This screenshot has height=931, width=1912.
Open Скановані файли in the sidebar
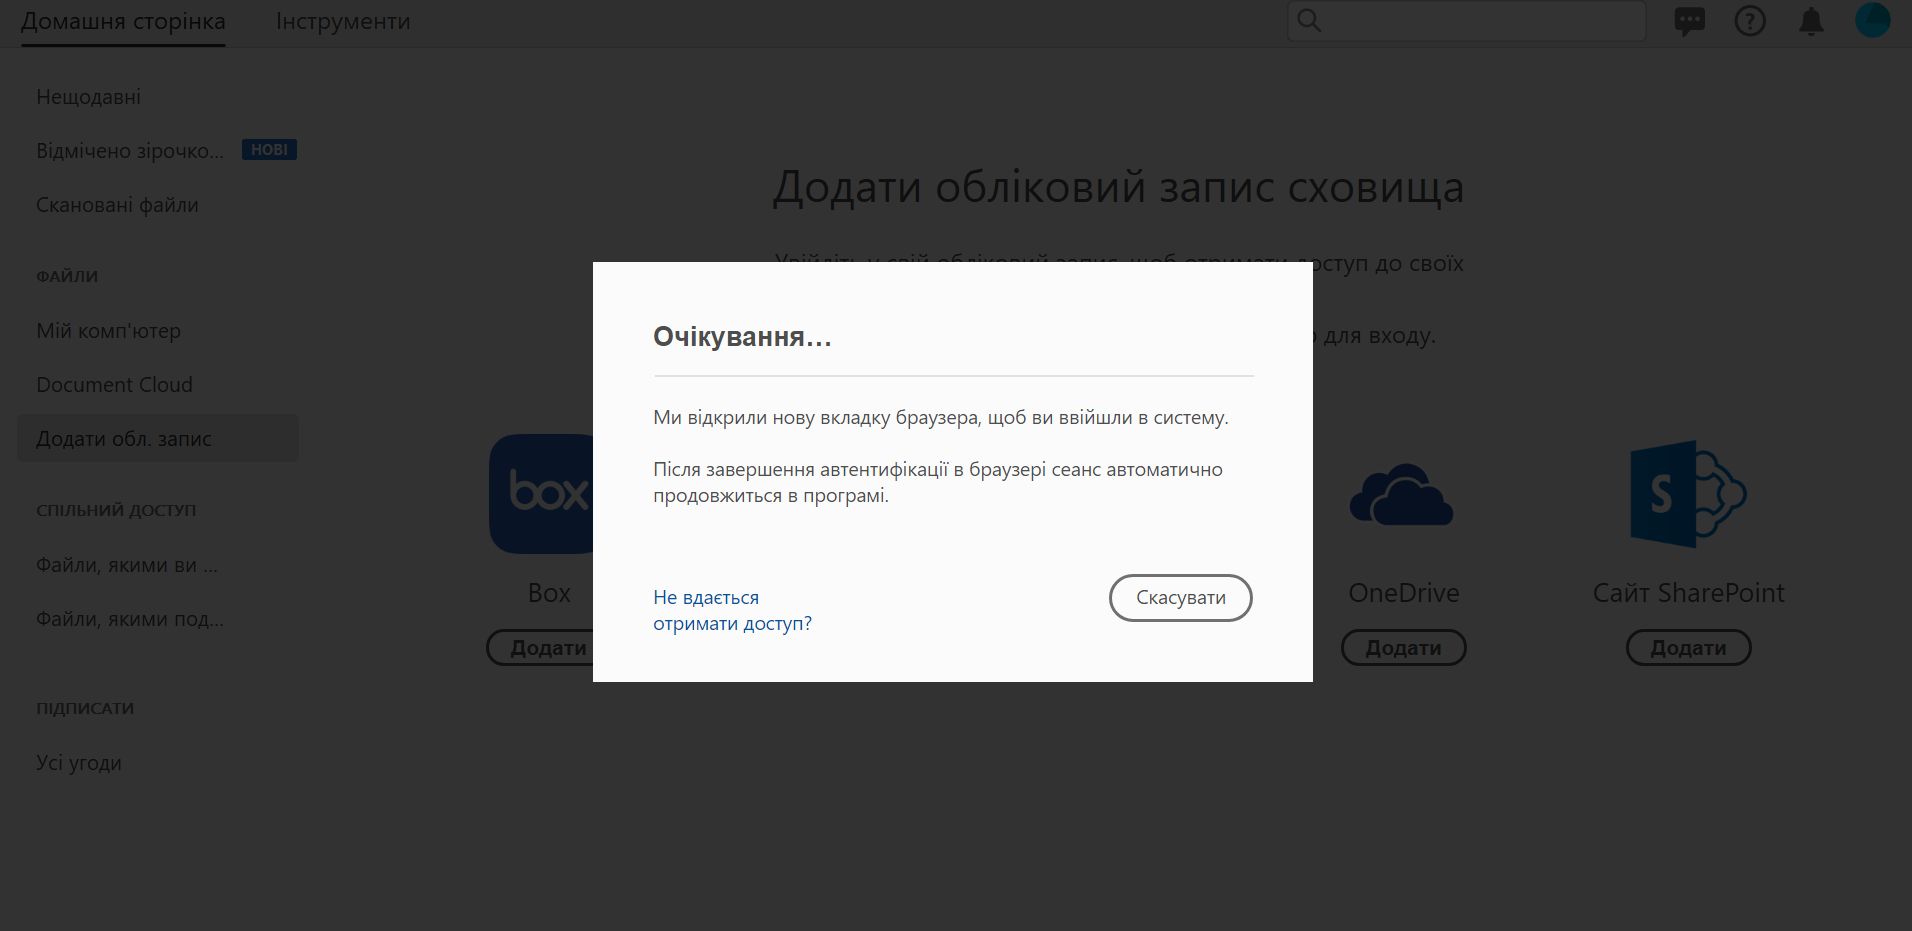pyautogui.click(x=117, y=205)
